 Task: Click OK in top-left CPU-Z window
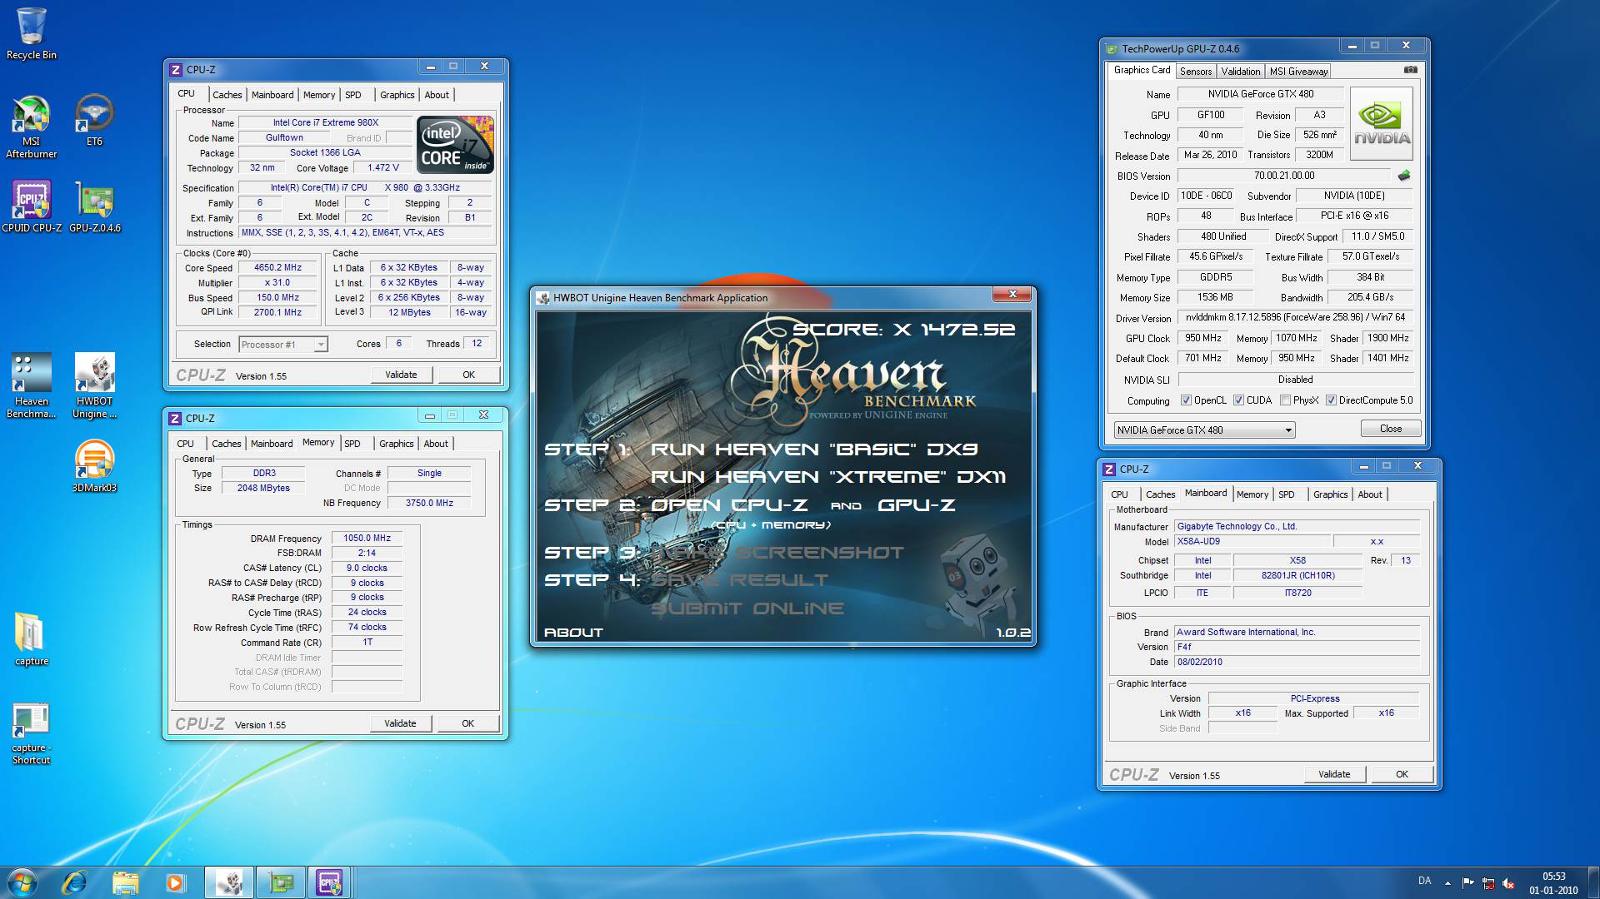468,375
